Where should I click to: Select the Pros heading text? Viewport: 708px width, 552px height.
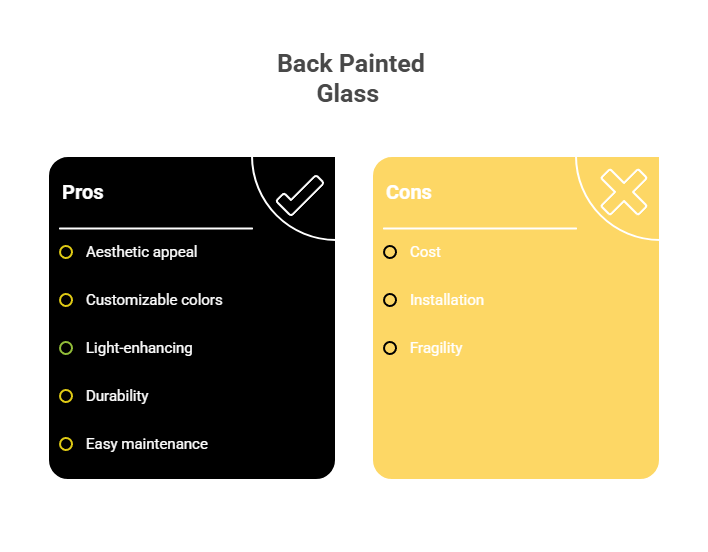tap(83, 192)
